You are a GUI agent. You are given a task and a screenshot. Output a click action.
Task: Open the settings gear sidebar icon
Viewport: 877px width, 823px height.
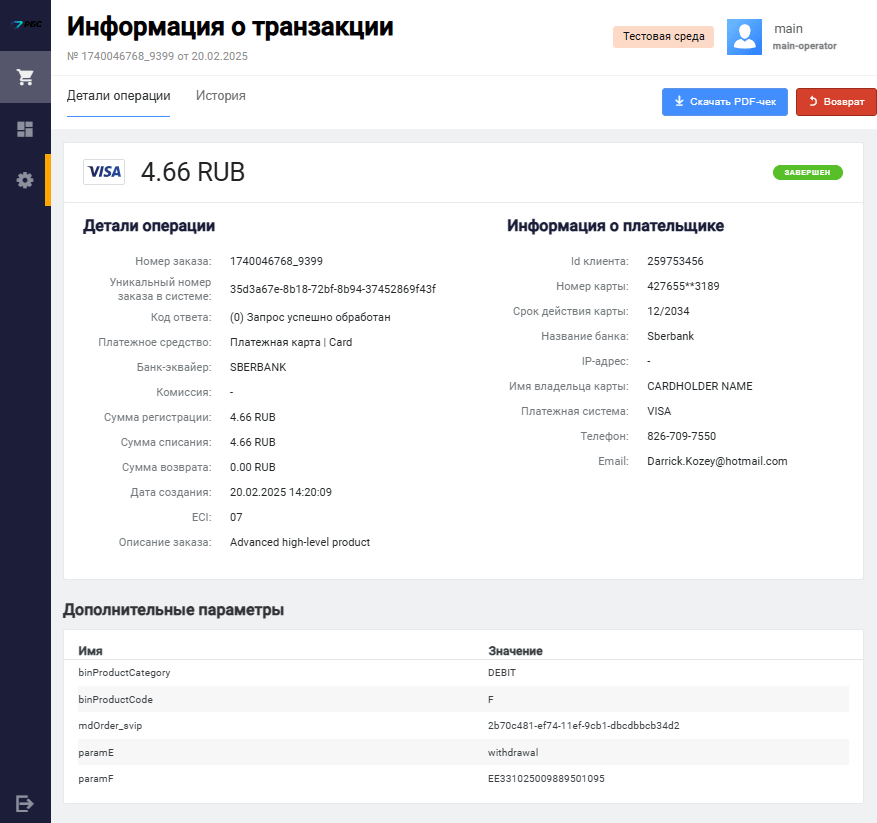click(25, 180)
